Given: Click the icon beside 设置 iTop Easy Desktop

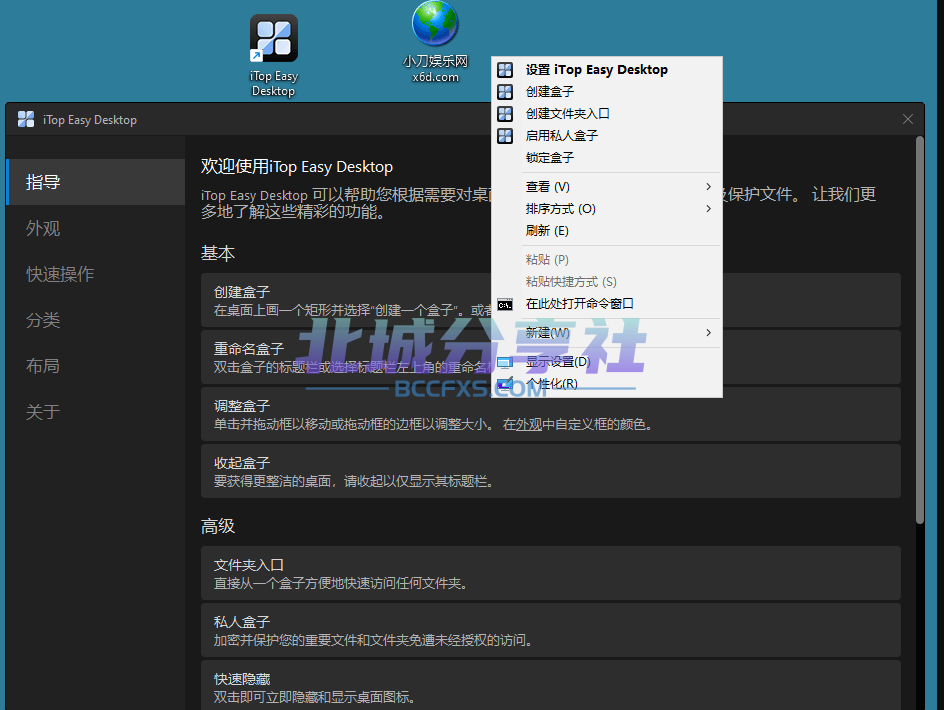Looking at the screenshot, I should click(505, 70).
